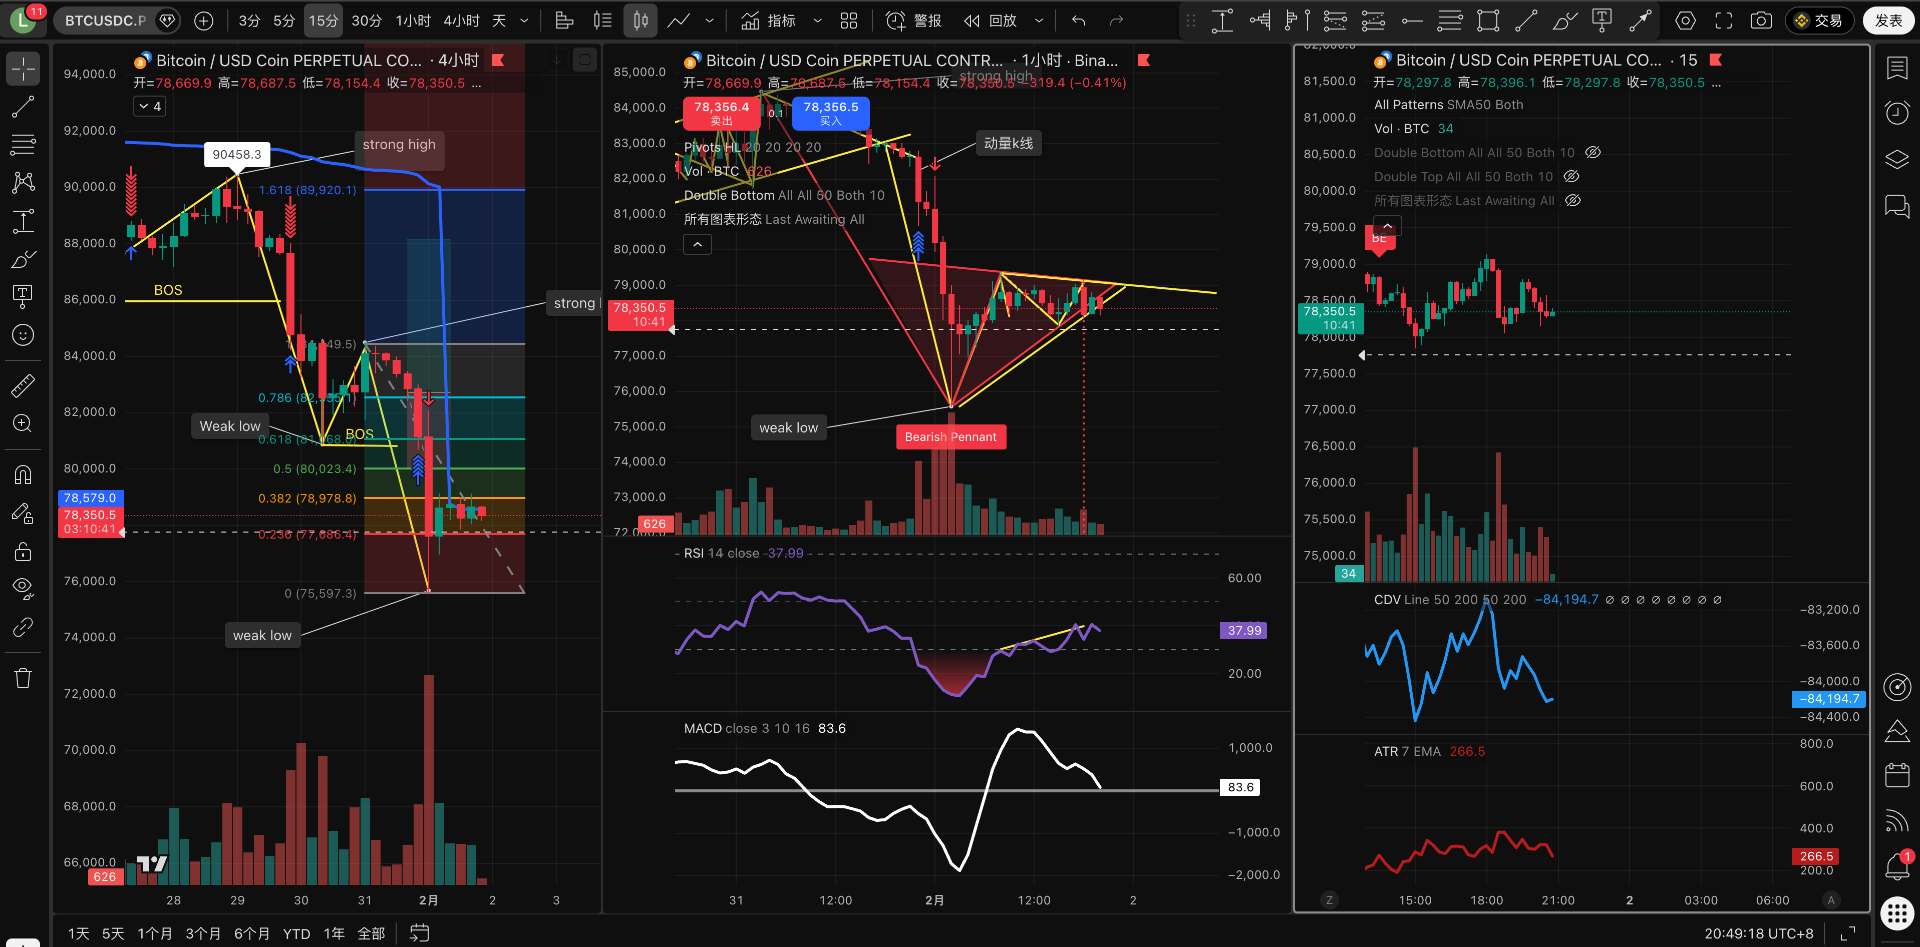Select the ruler measure tool in left sidebar
Image resolution: width=1920 pixels, height=947 pixels.
click(23, 385)
